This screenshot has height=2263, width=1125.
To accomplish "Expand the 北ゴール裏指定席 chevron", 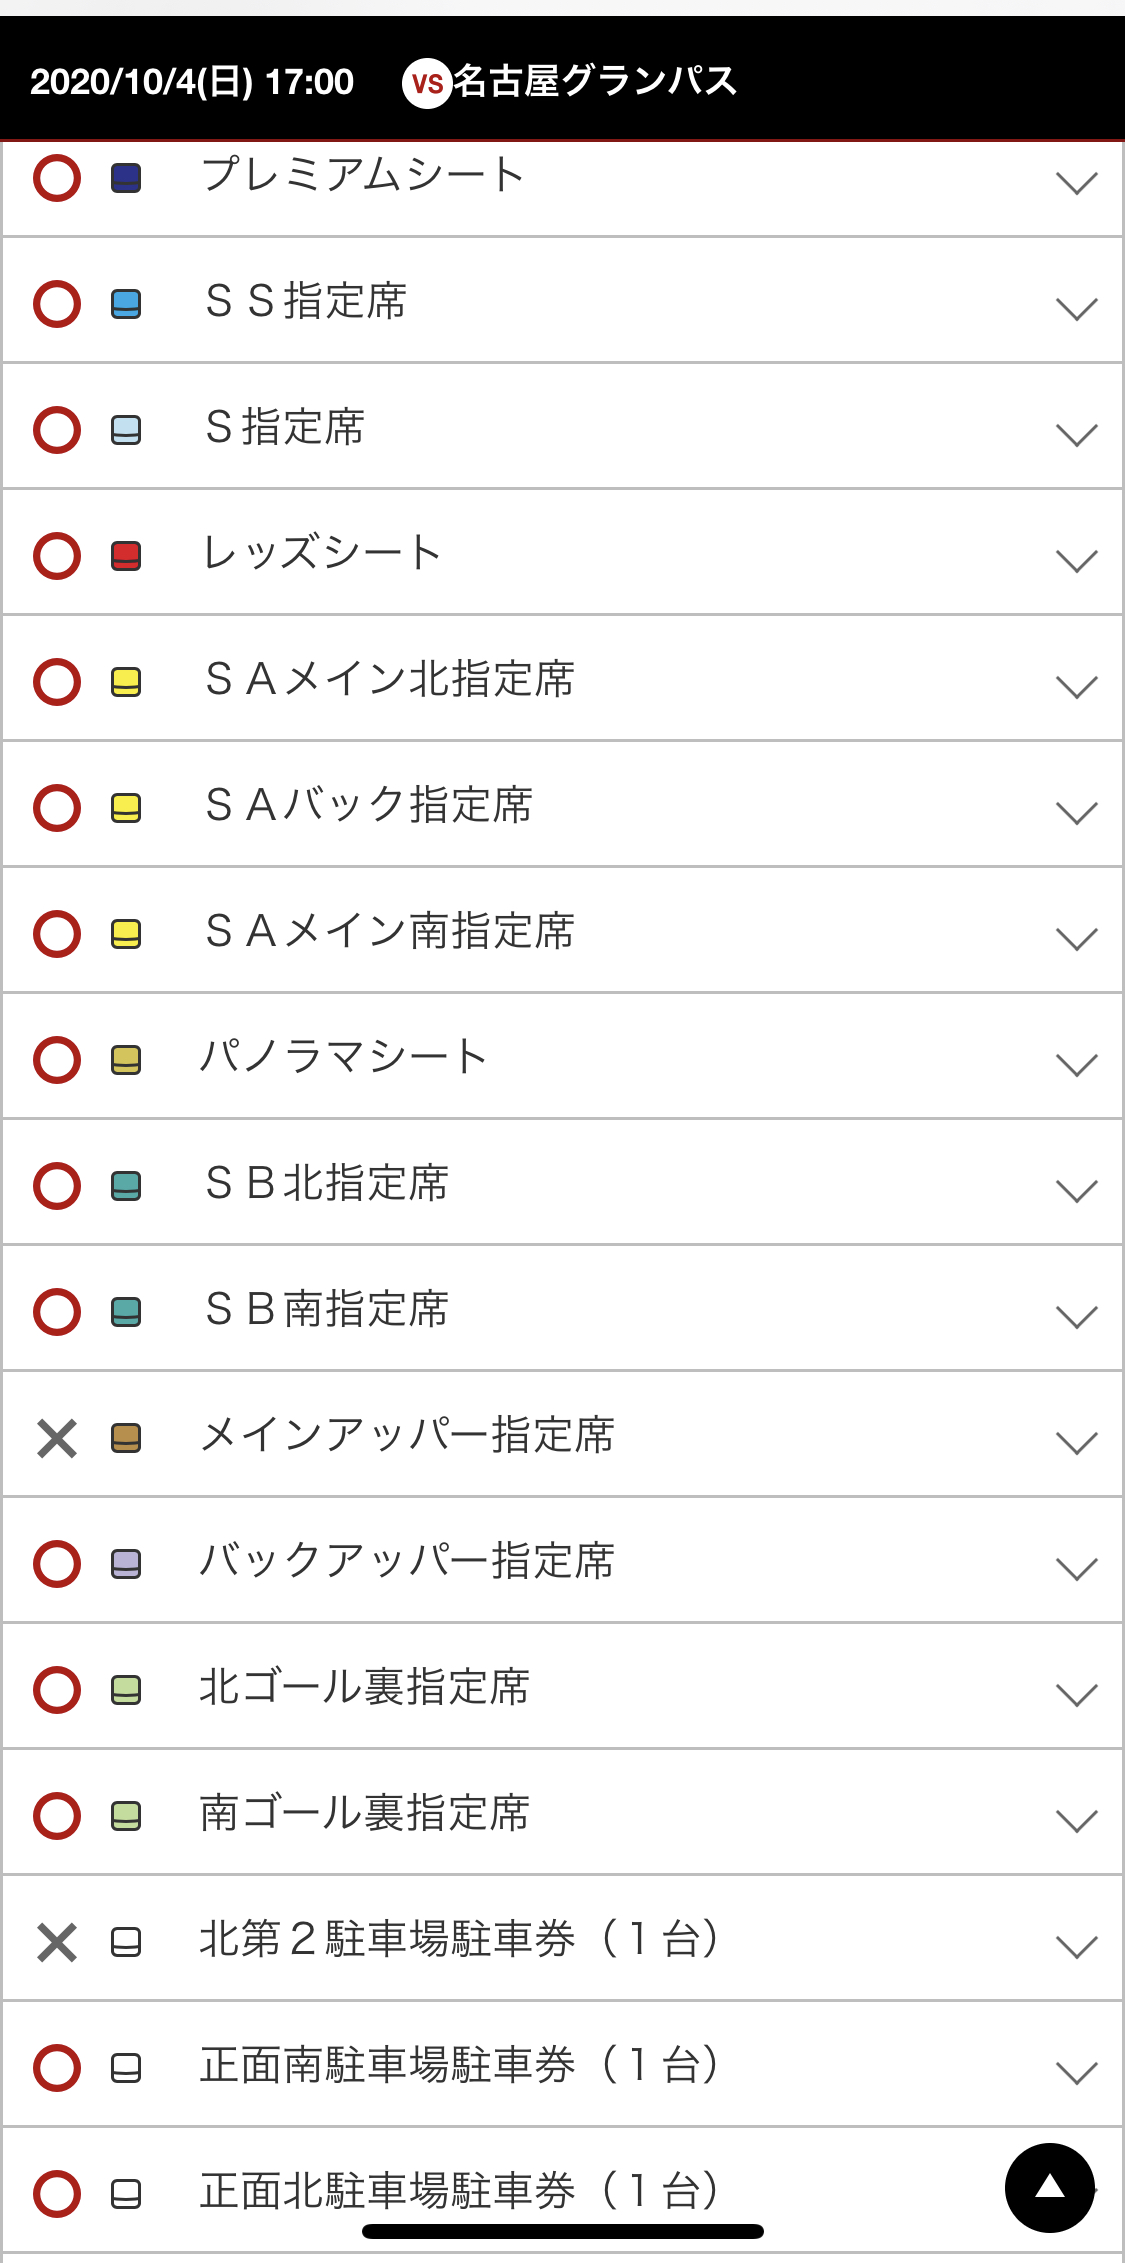I will click(x=1076, y=1694).
